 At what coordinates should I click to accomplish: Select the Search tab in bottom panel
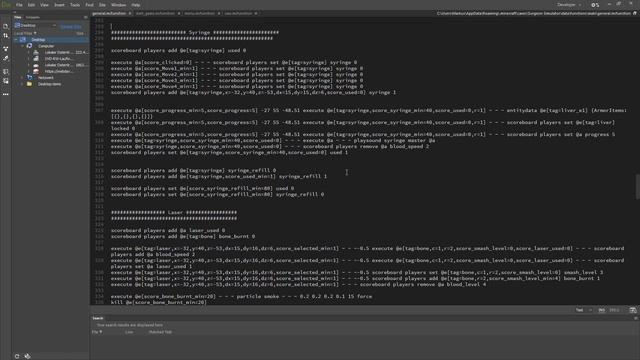pos(98,318)
